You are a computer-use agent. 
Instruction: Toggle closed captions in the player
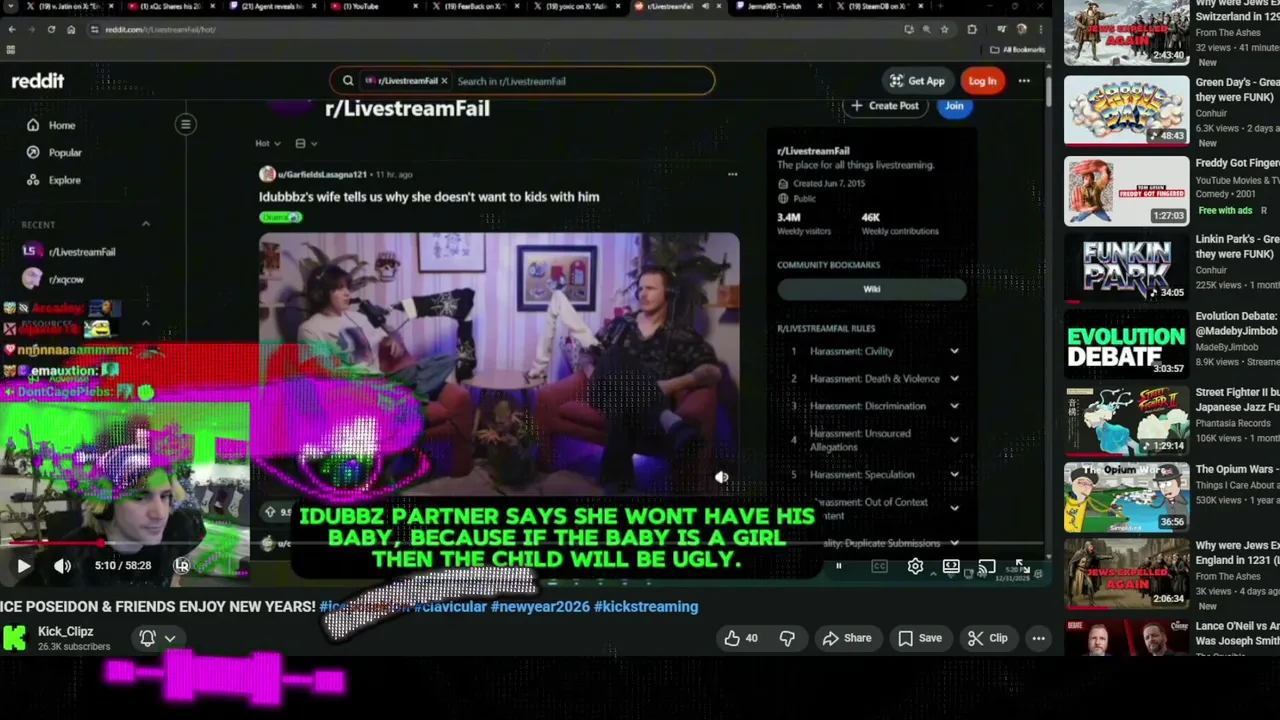pos(879,567)
